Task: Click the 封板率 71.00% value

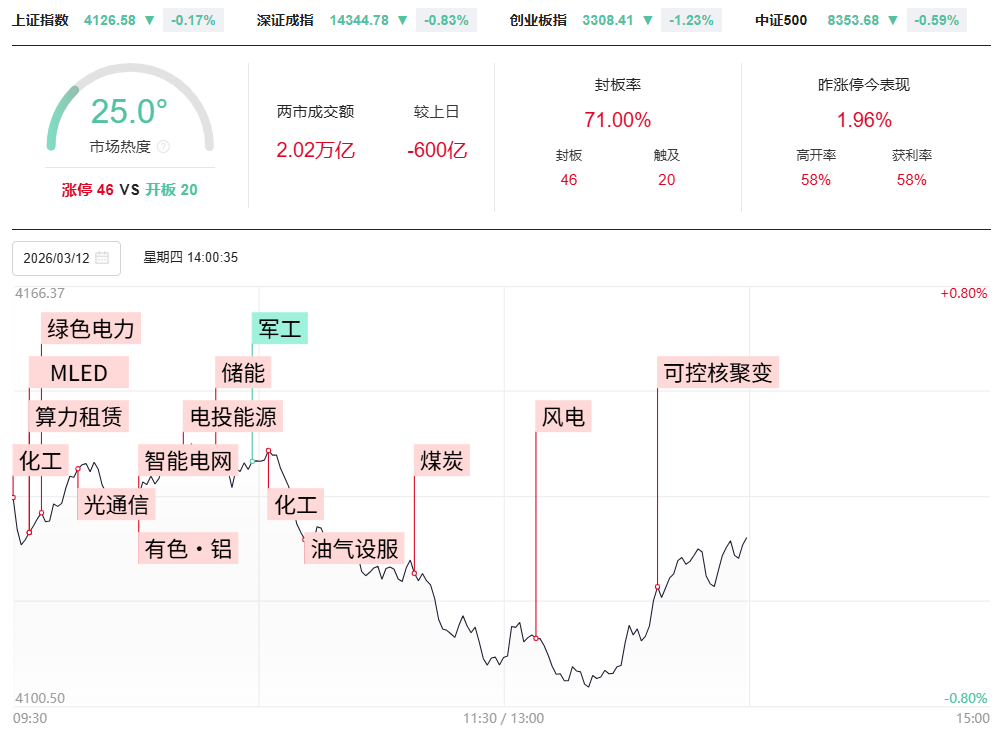Action: (x=617, y=120)
